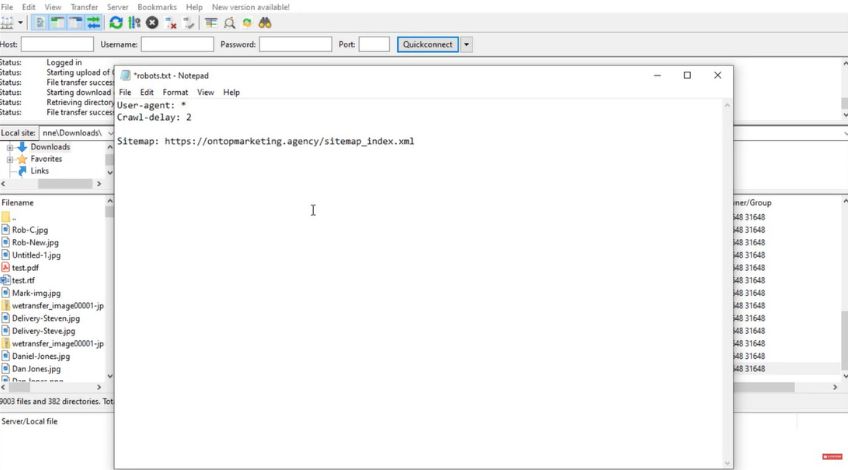The height and width of the screenshot is (470, 848).
Task: Click Notepad's scroll down arrow
Action: [x=727, y=464]
